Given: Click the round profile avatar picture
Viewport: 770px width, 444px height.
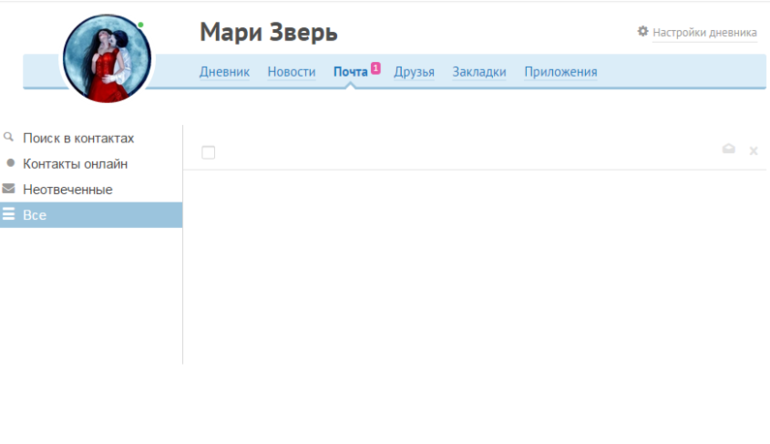Looking at the screenshot, I should [x=107, y=58].
